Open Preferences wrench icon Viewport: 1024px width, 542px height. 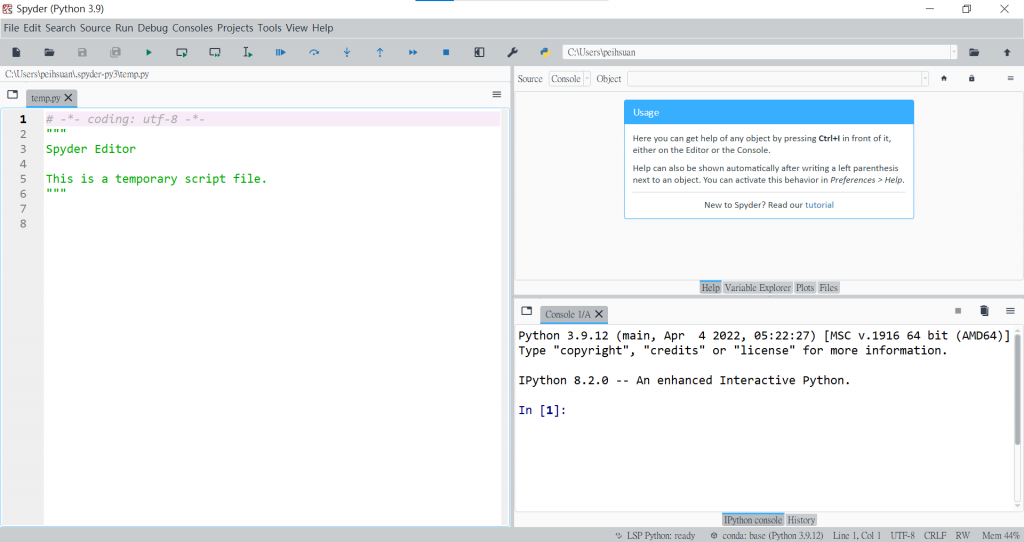513,52
